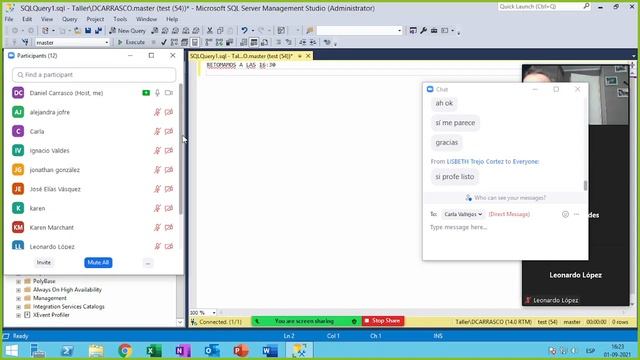Click the Save All toolbar icon
This screenshot has height=360, width=640.
[98, 31]
